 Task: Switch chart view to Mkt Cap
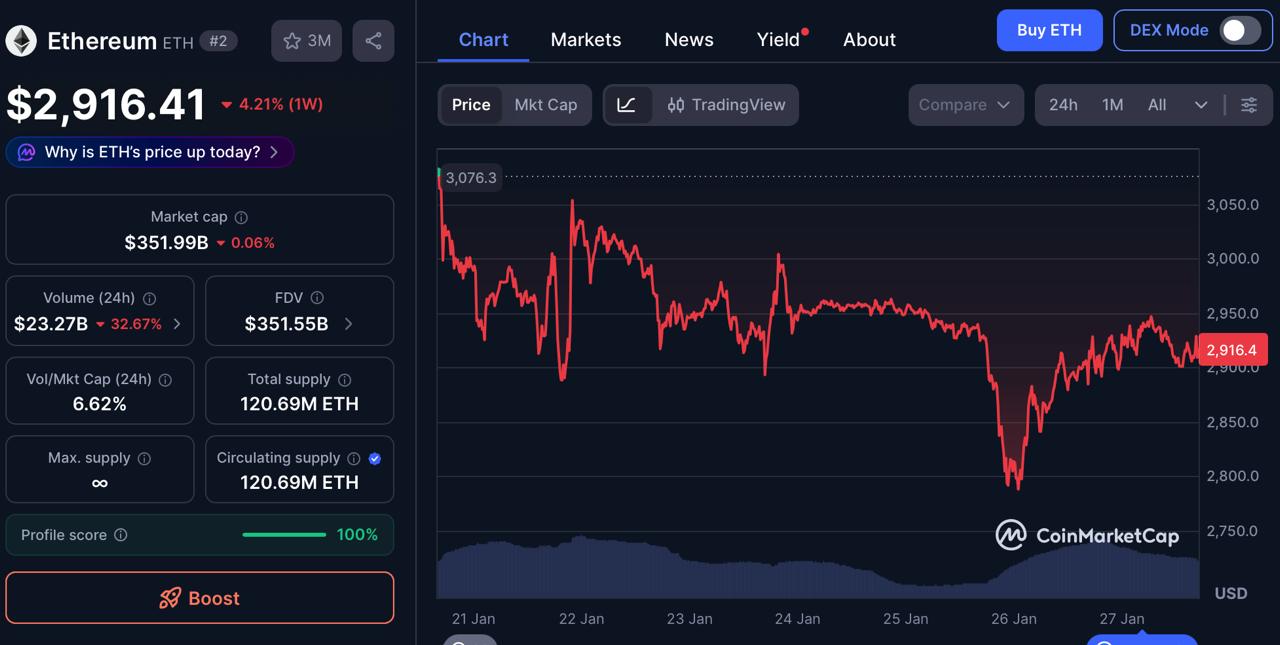tap(545, 104)
